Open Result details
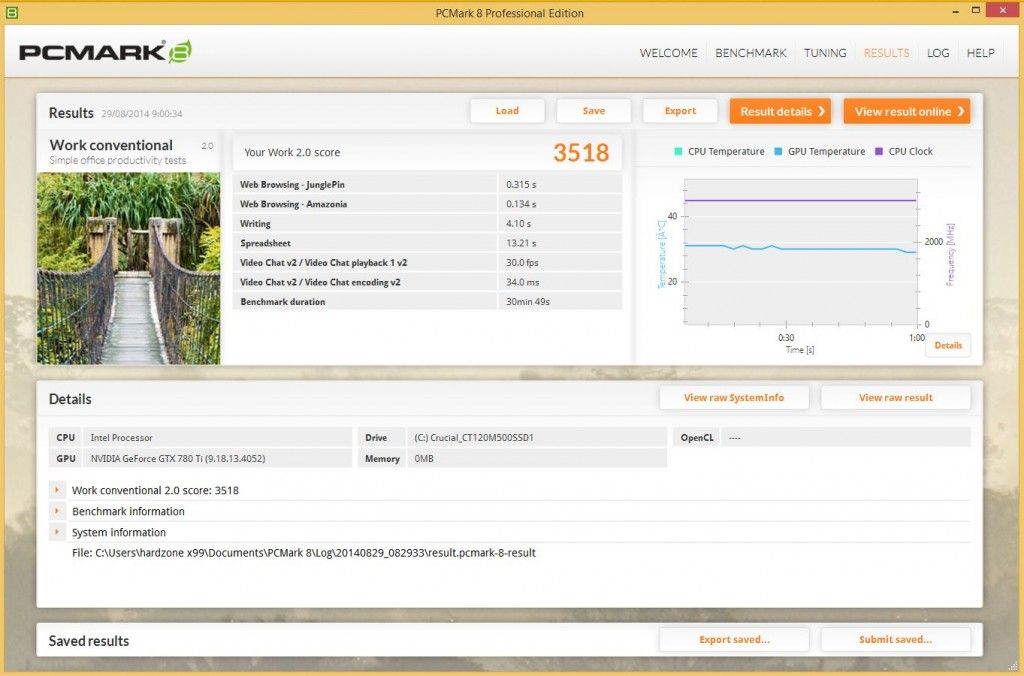Image resolution: width=1024 pixels, height=676 pixels. [780, 112]
